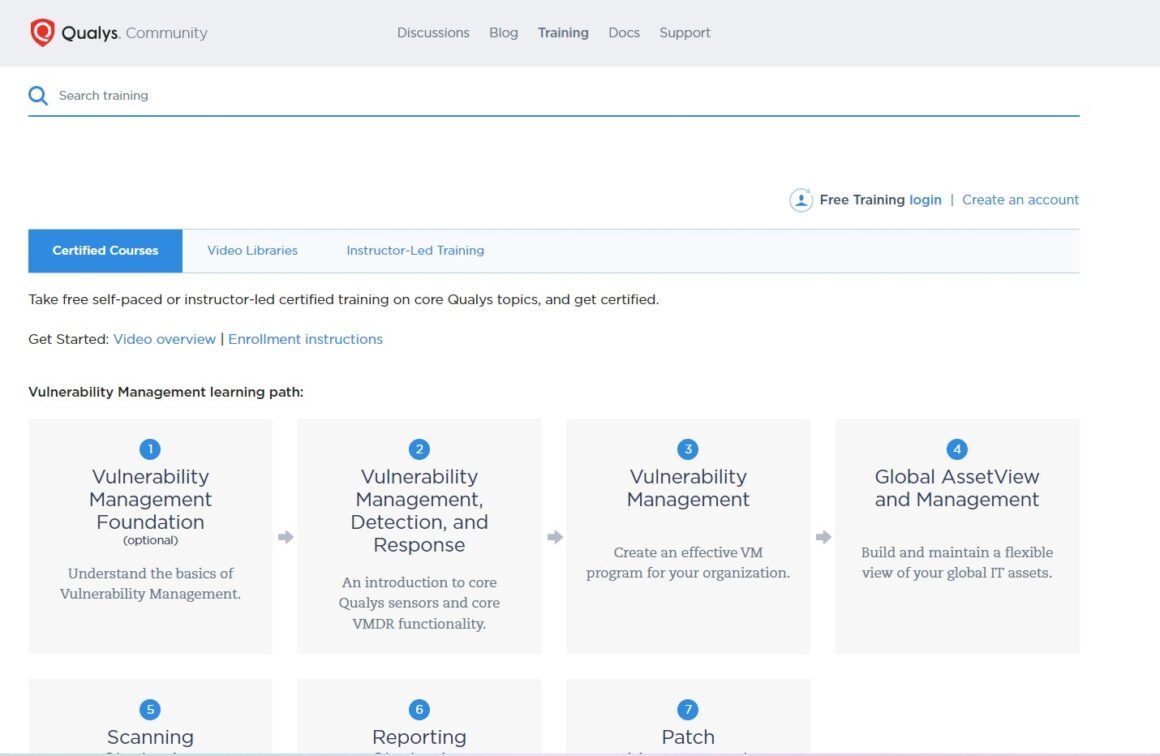Switch to the Video Libraries tab

click(252, 250)
